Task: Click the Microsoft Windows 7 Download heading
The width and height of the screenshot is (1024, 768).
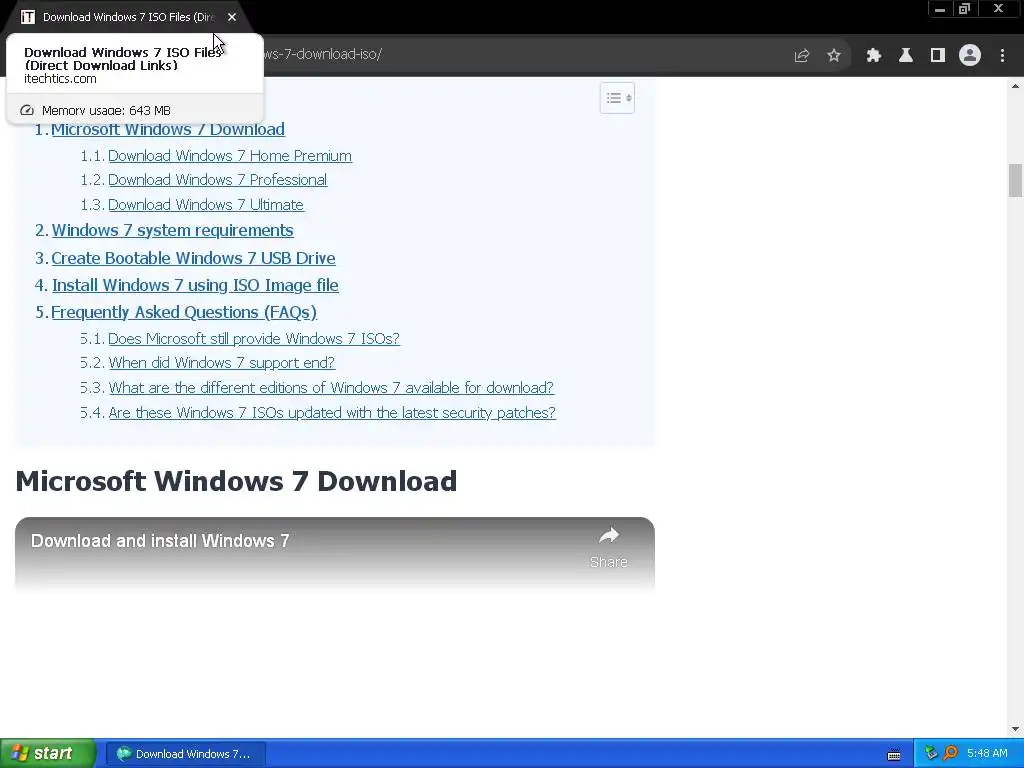Action: pyautogui.click(x=236, y=481)
